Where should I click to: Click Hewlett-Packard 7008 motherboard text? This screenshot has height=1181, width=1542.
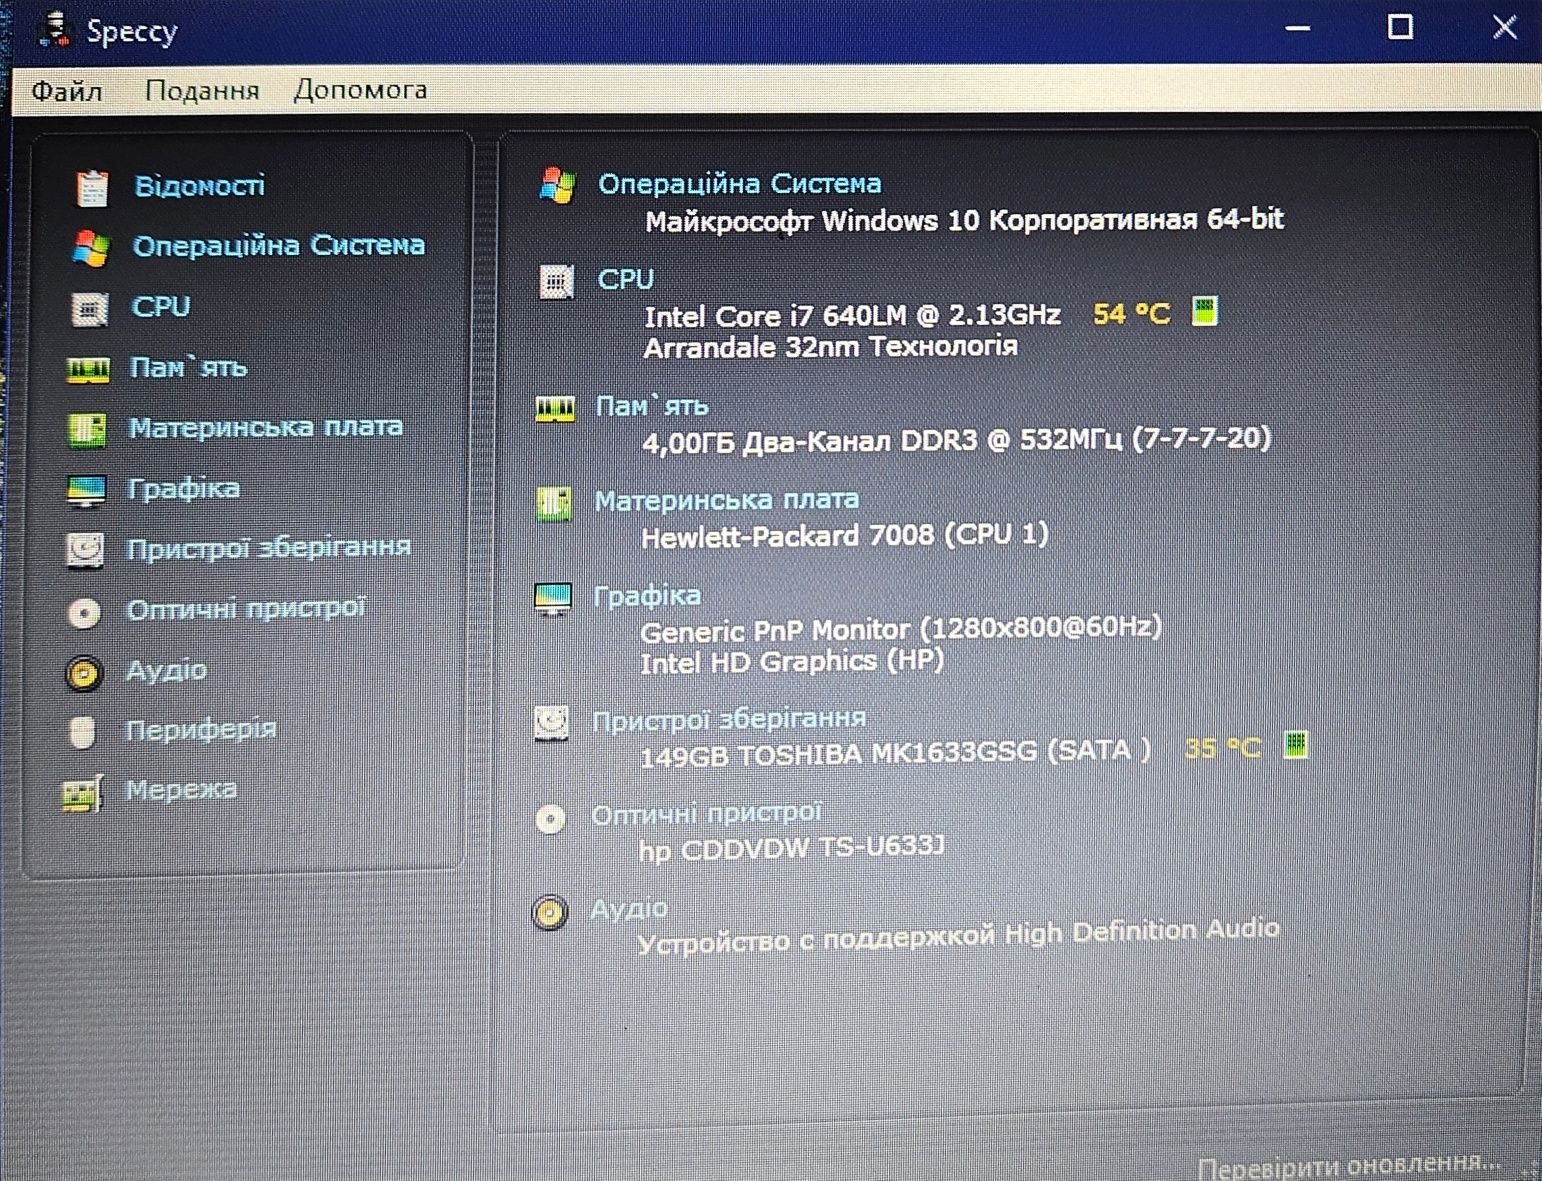(844, 536)
